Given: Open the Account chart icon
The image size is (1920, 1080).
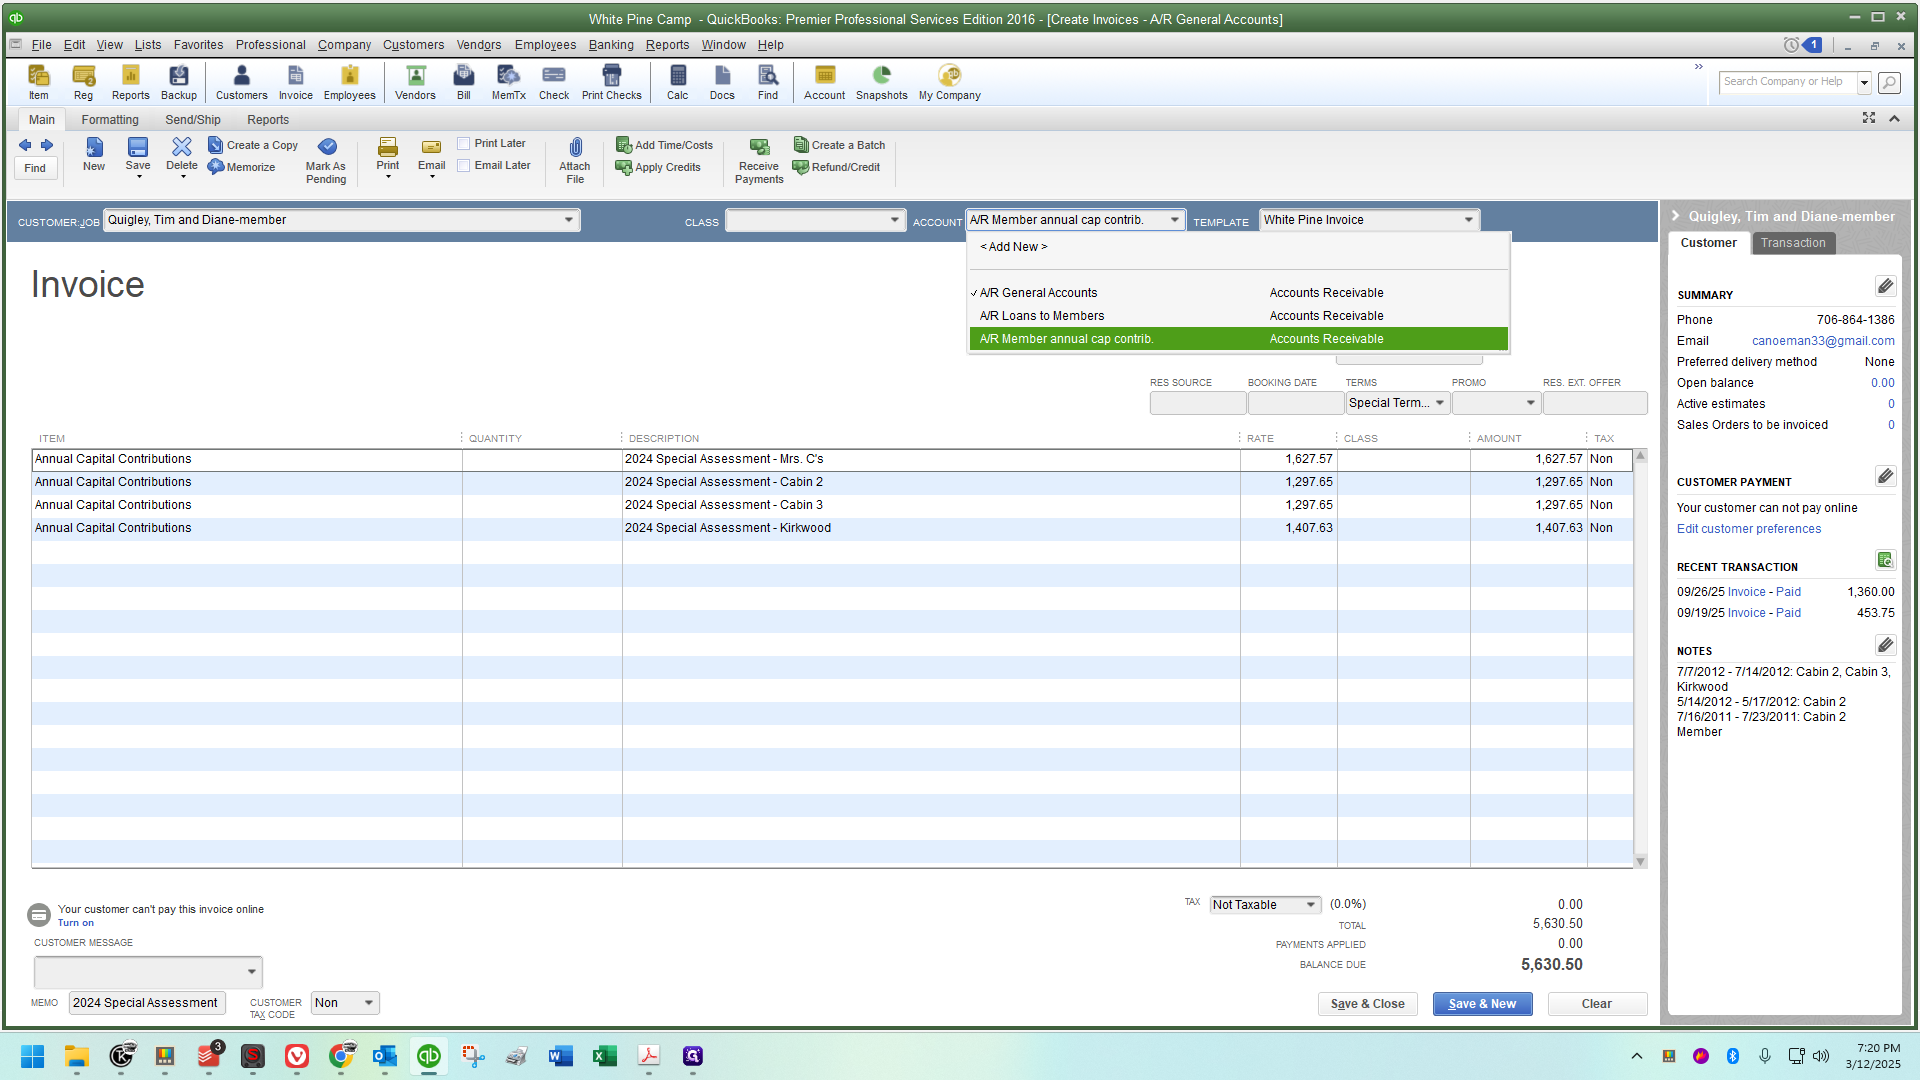Looking at the screenshot, I should click(824, 82).
